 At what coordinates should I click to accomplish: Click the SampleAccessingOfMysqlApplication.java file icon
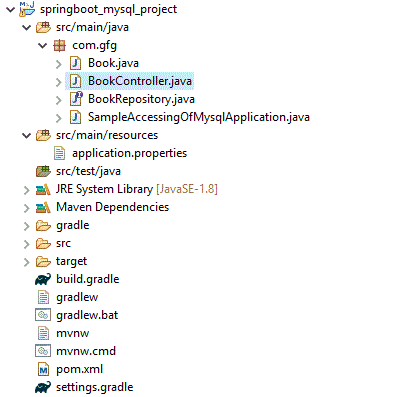point(75,117)
